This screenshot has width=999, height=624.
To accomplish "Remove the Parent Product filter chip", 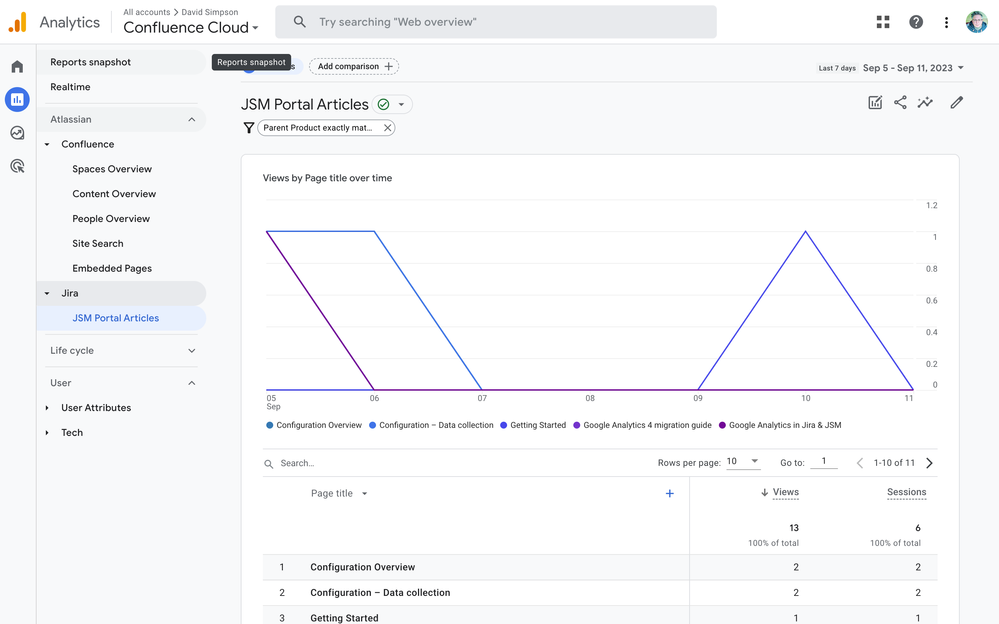I will tap(387, 127).
